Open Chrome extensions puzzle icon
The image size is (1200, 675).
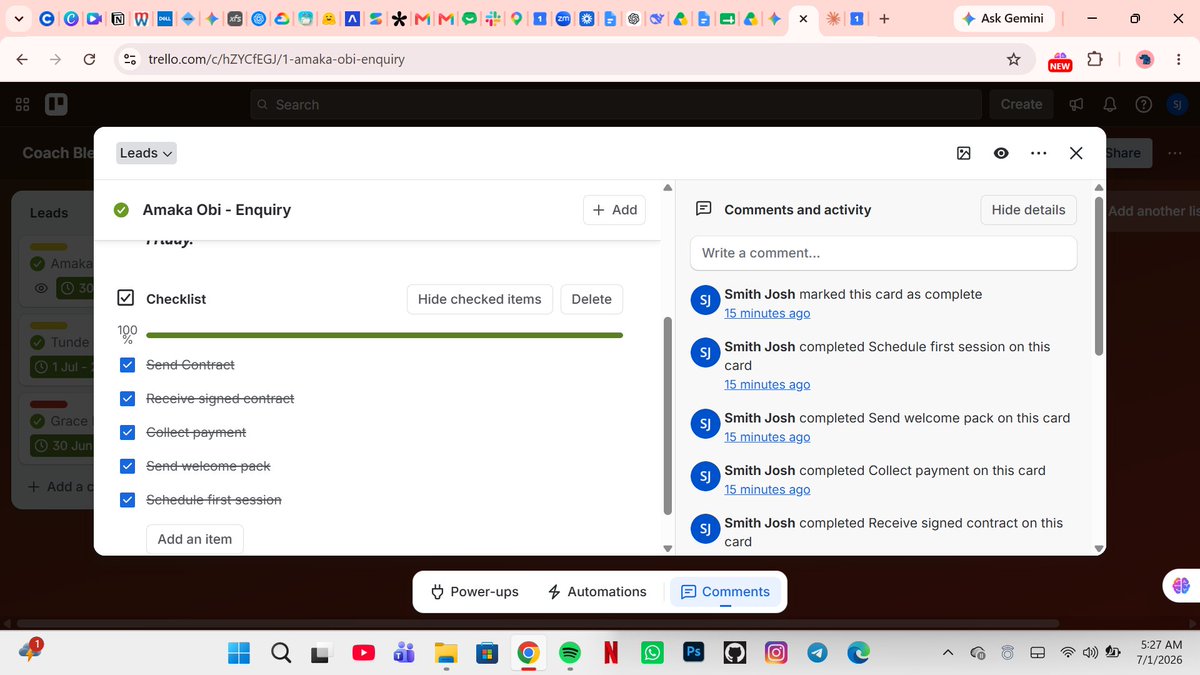[x=1095, y=59]
